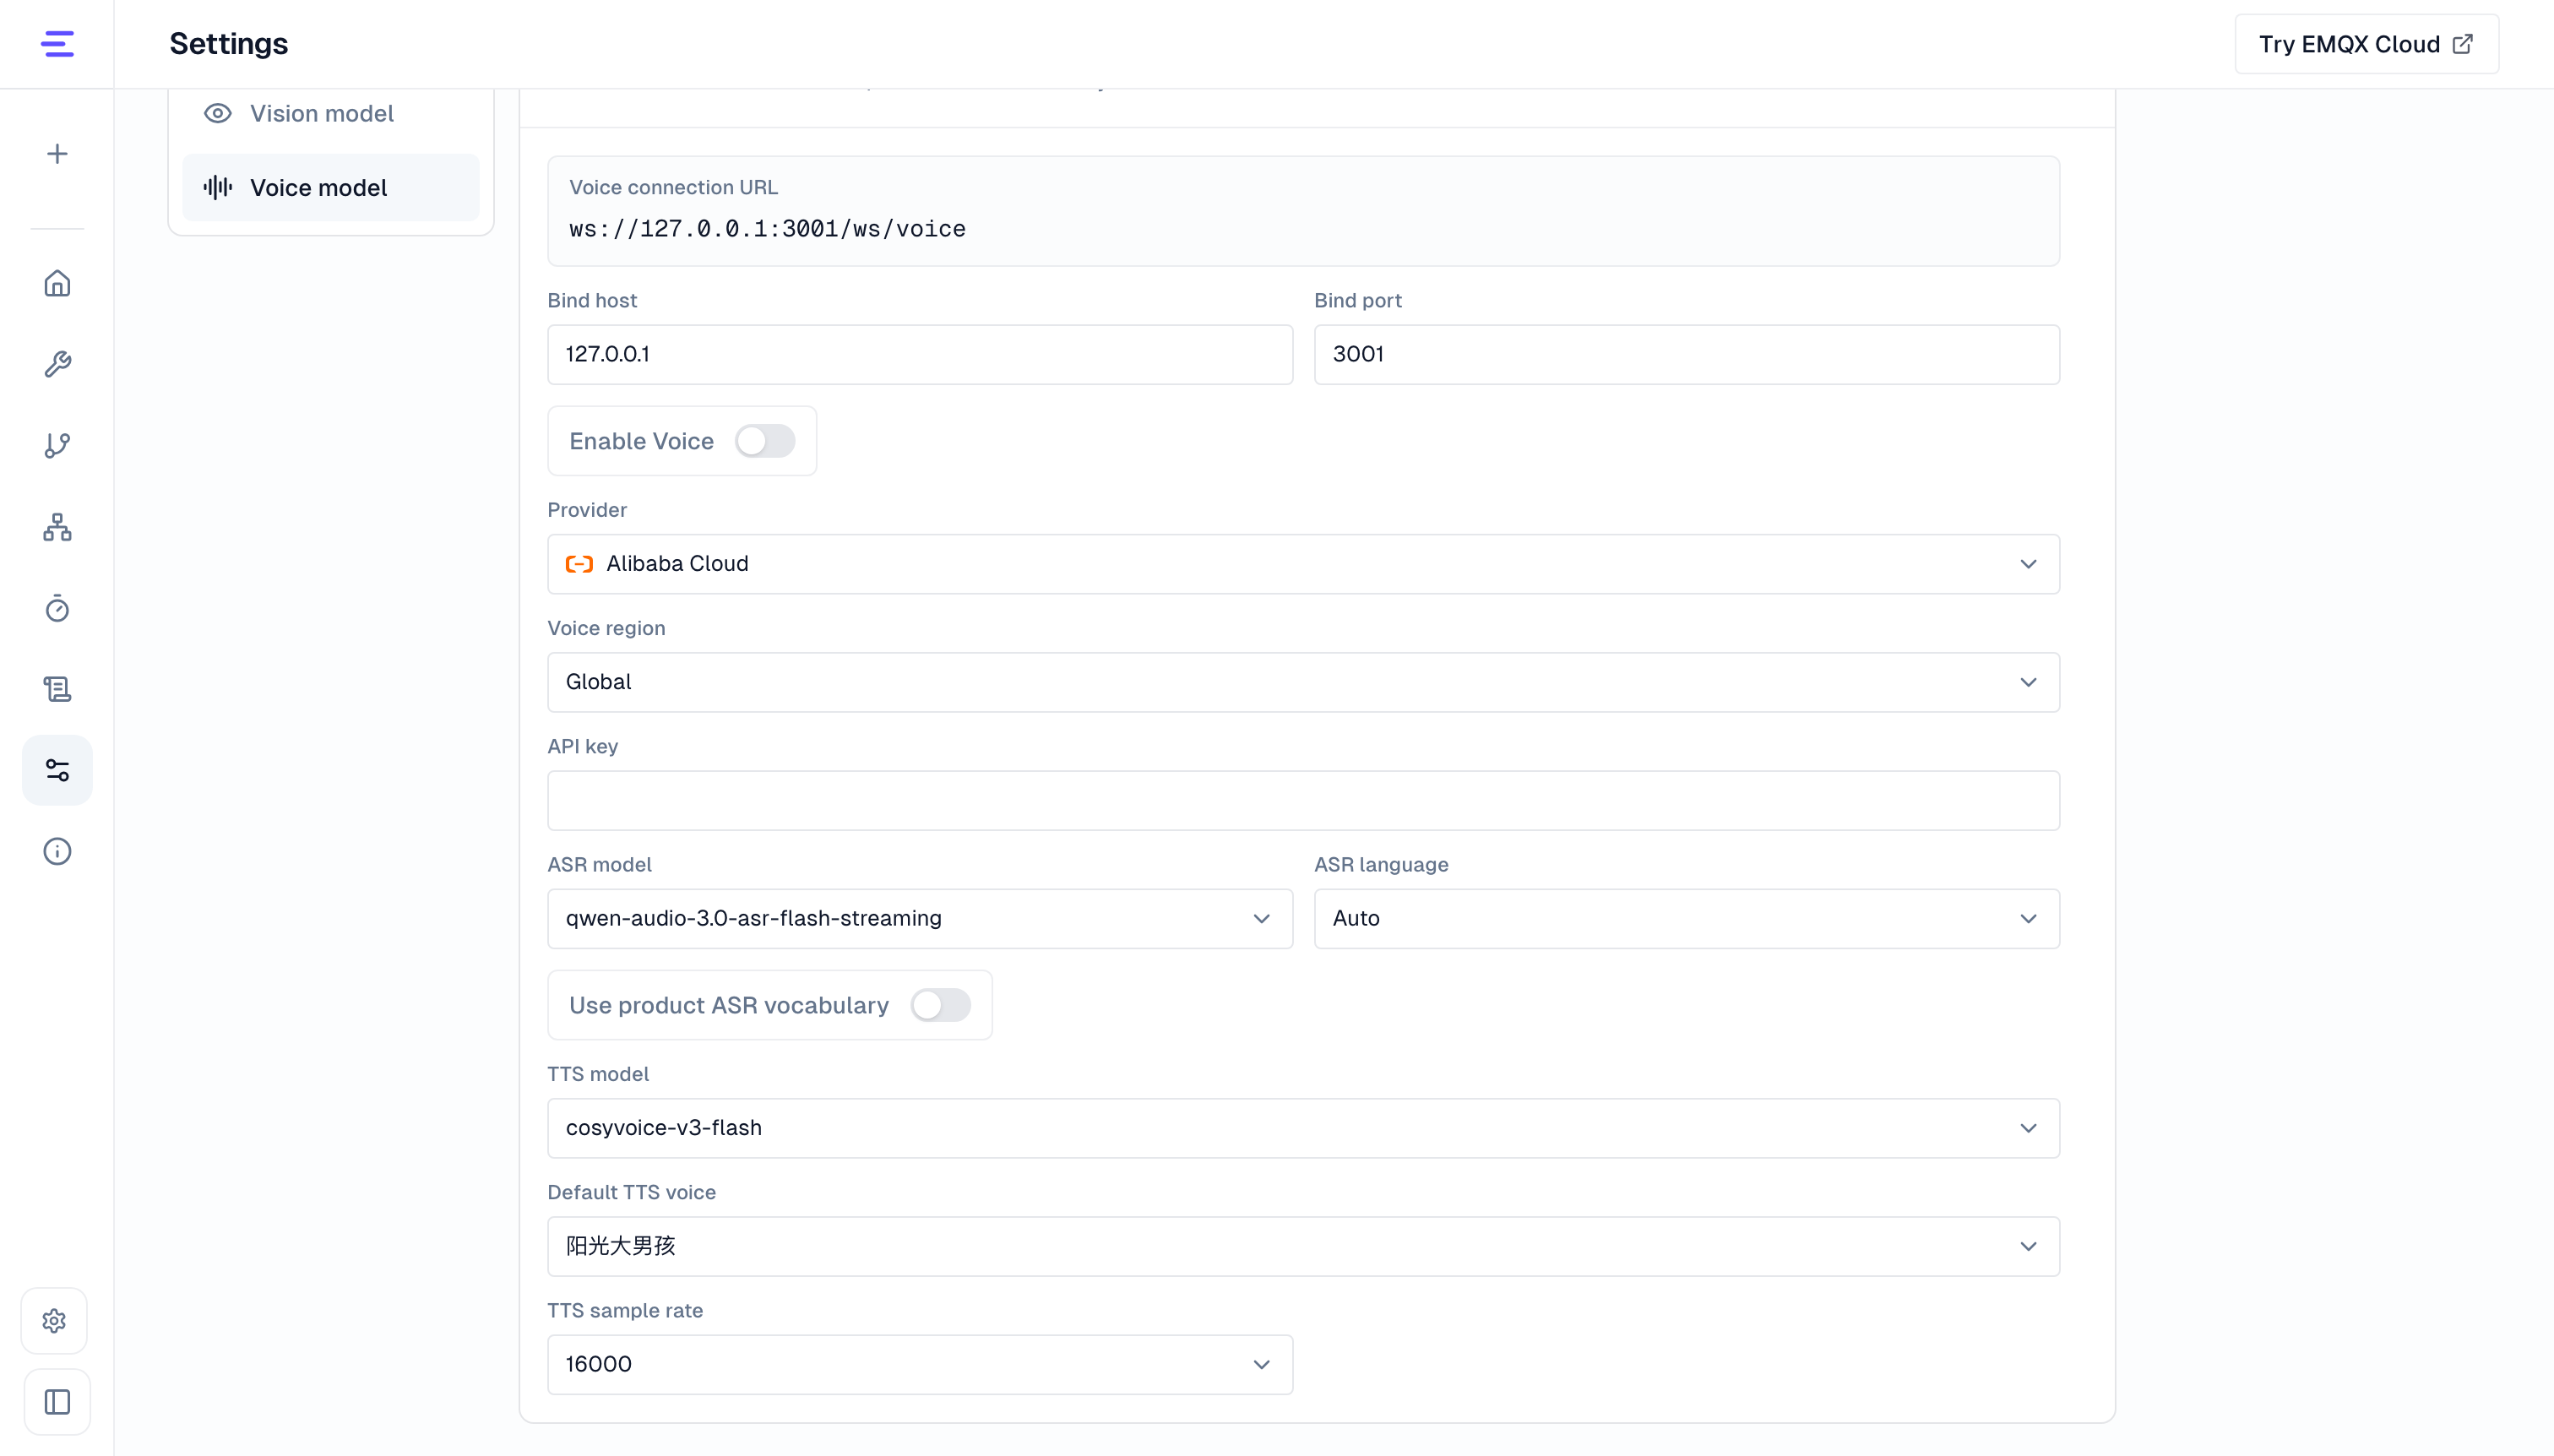Click the waveform icon beside Voice model

tap(218, 188)
